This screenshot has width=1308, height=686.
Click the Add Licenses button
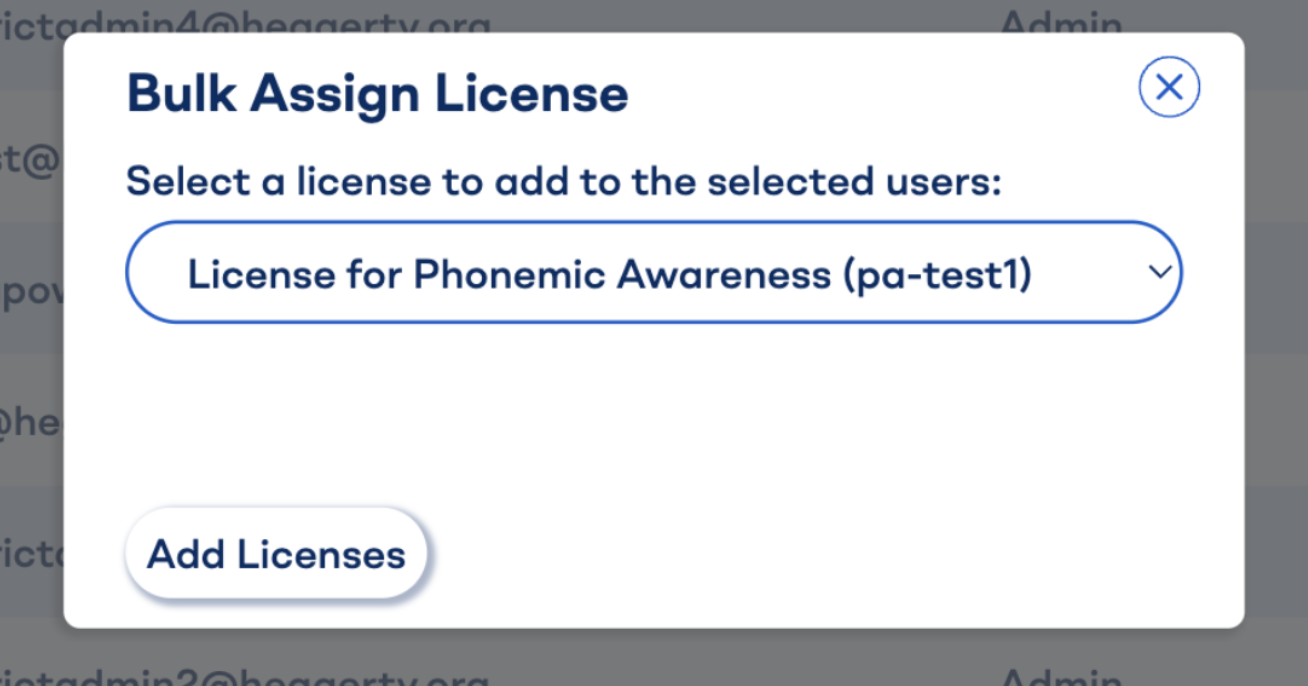tap(275, 554)
